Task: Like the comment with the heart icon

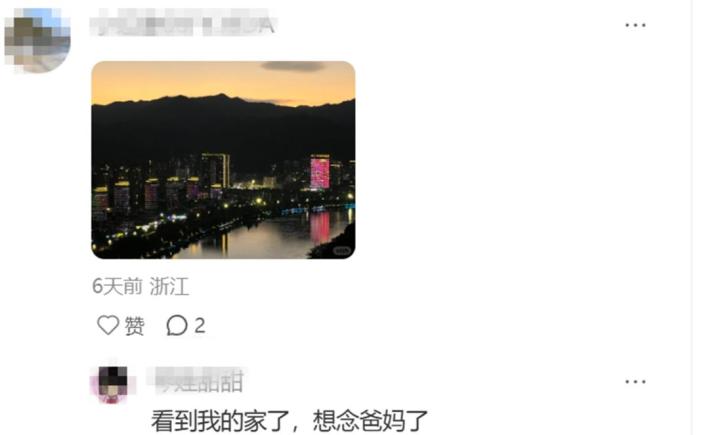Action: (x=108, y=325)
